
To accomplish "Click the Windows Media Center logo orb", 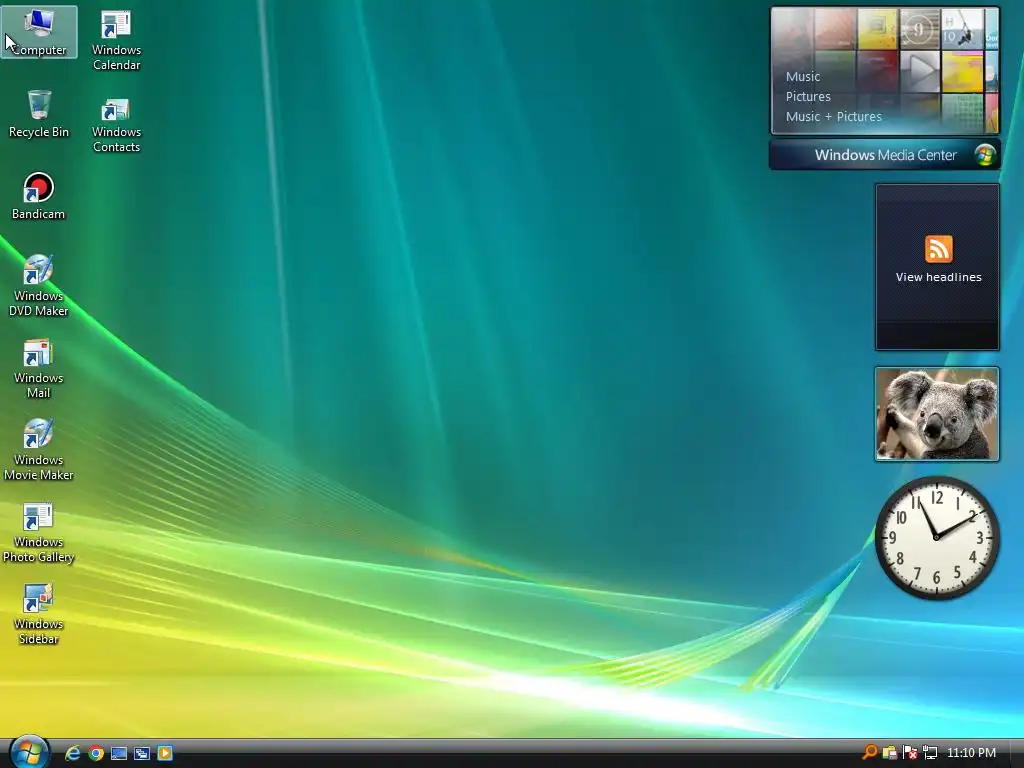I will click(x=984, y=155).
